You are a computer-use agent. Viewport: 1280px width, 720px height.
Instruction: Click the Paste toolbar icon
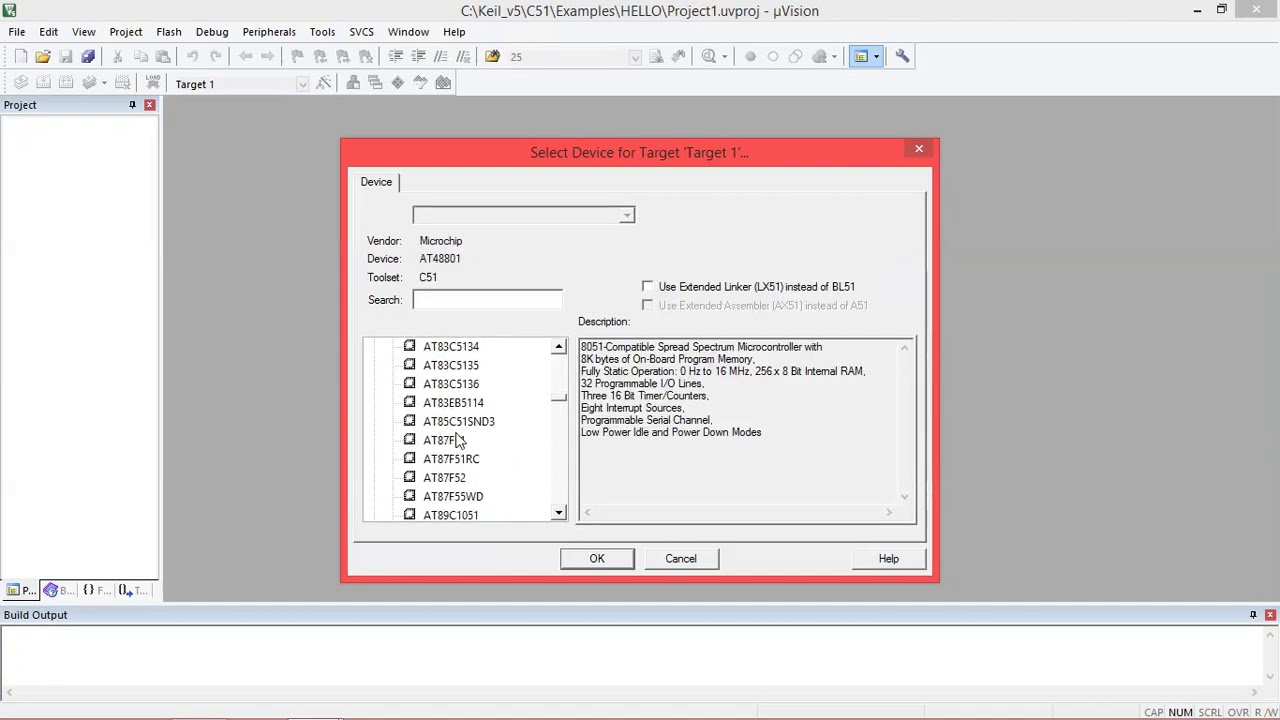click(x=163, y=57)
